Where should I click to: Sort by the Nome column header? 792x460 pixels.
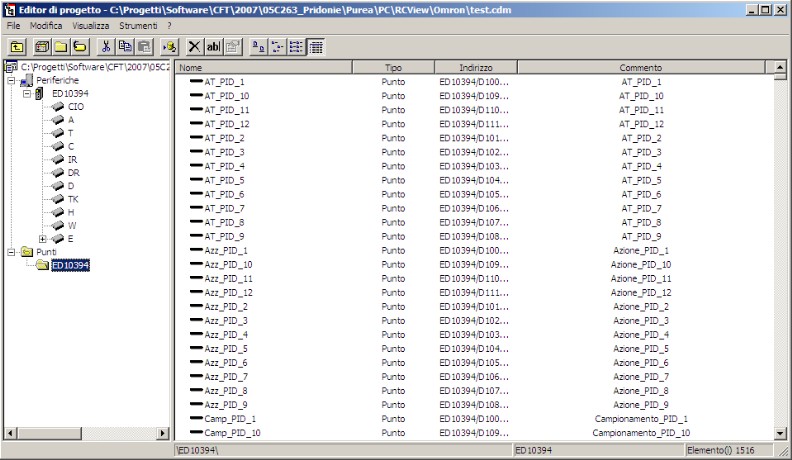pos(264,67)
